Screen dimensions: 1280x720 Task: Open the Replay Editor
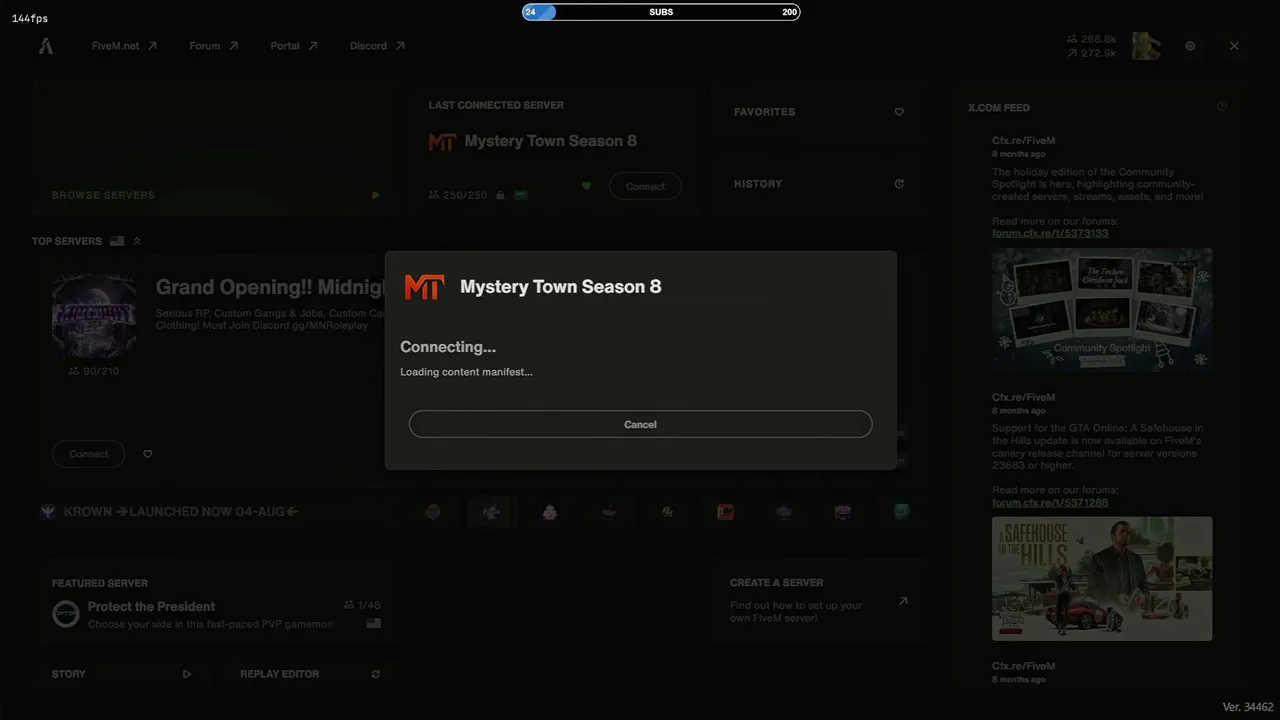coord(311,674)
